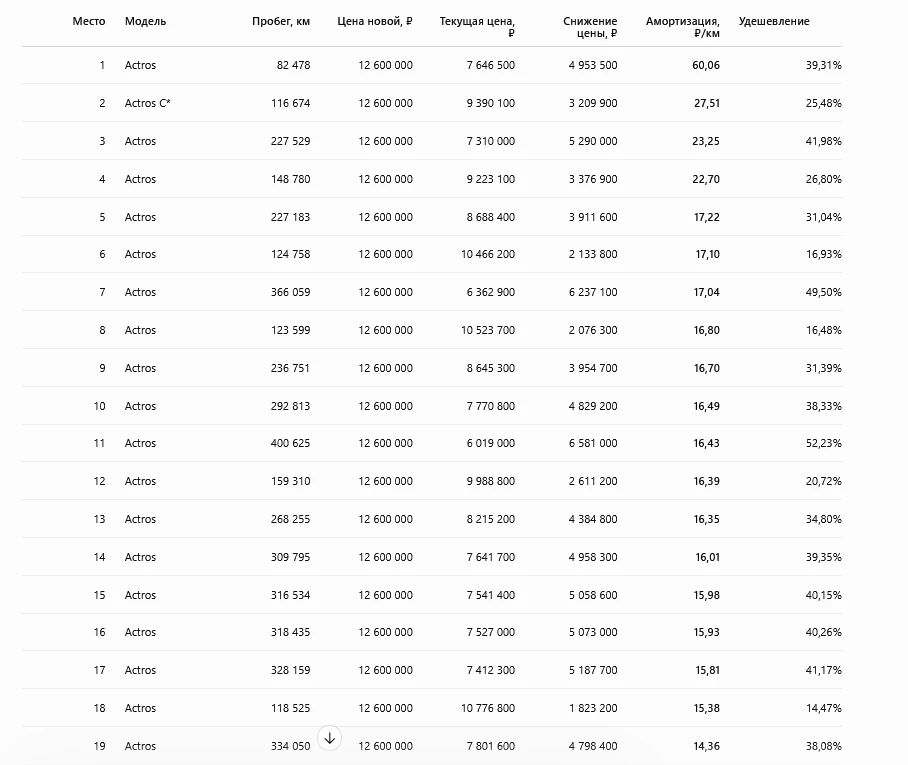Sort by the Модель column header
This screenshot has height=765, width=908.
[145, 21]
